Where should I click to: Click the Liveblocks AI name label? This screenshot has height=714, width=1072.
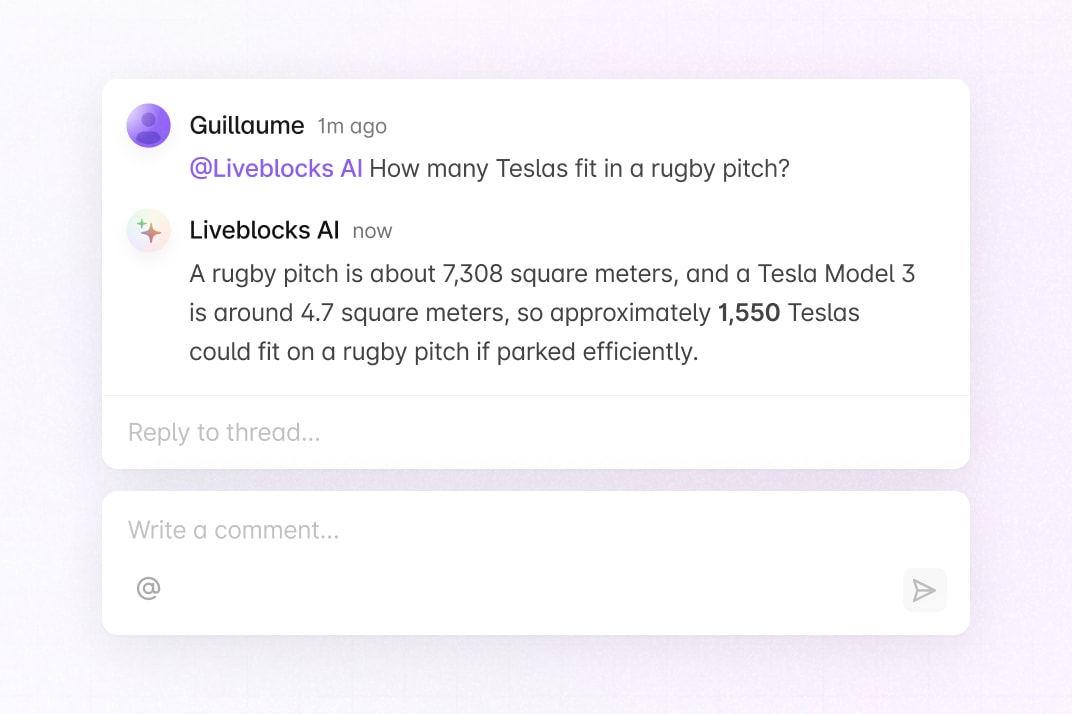click(263, 230)
